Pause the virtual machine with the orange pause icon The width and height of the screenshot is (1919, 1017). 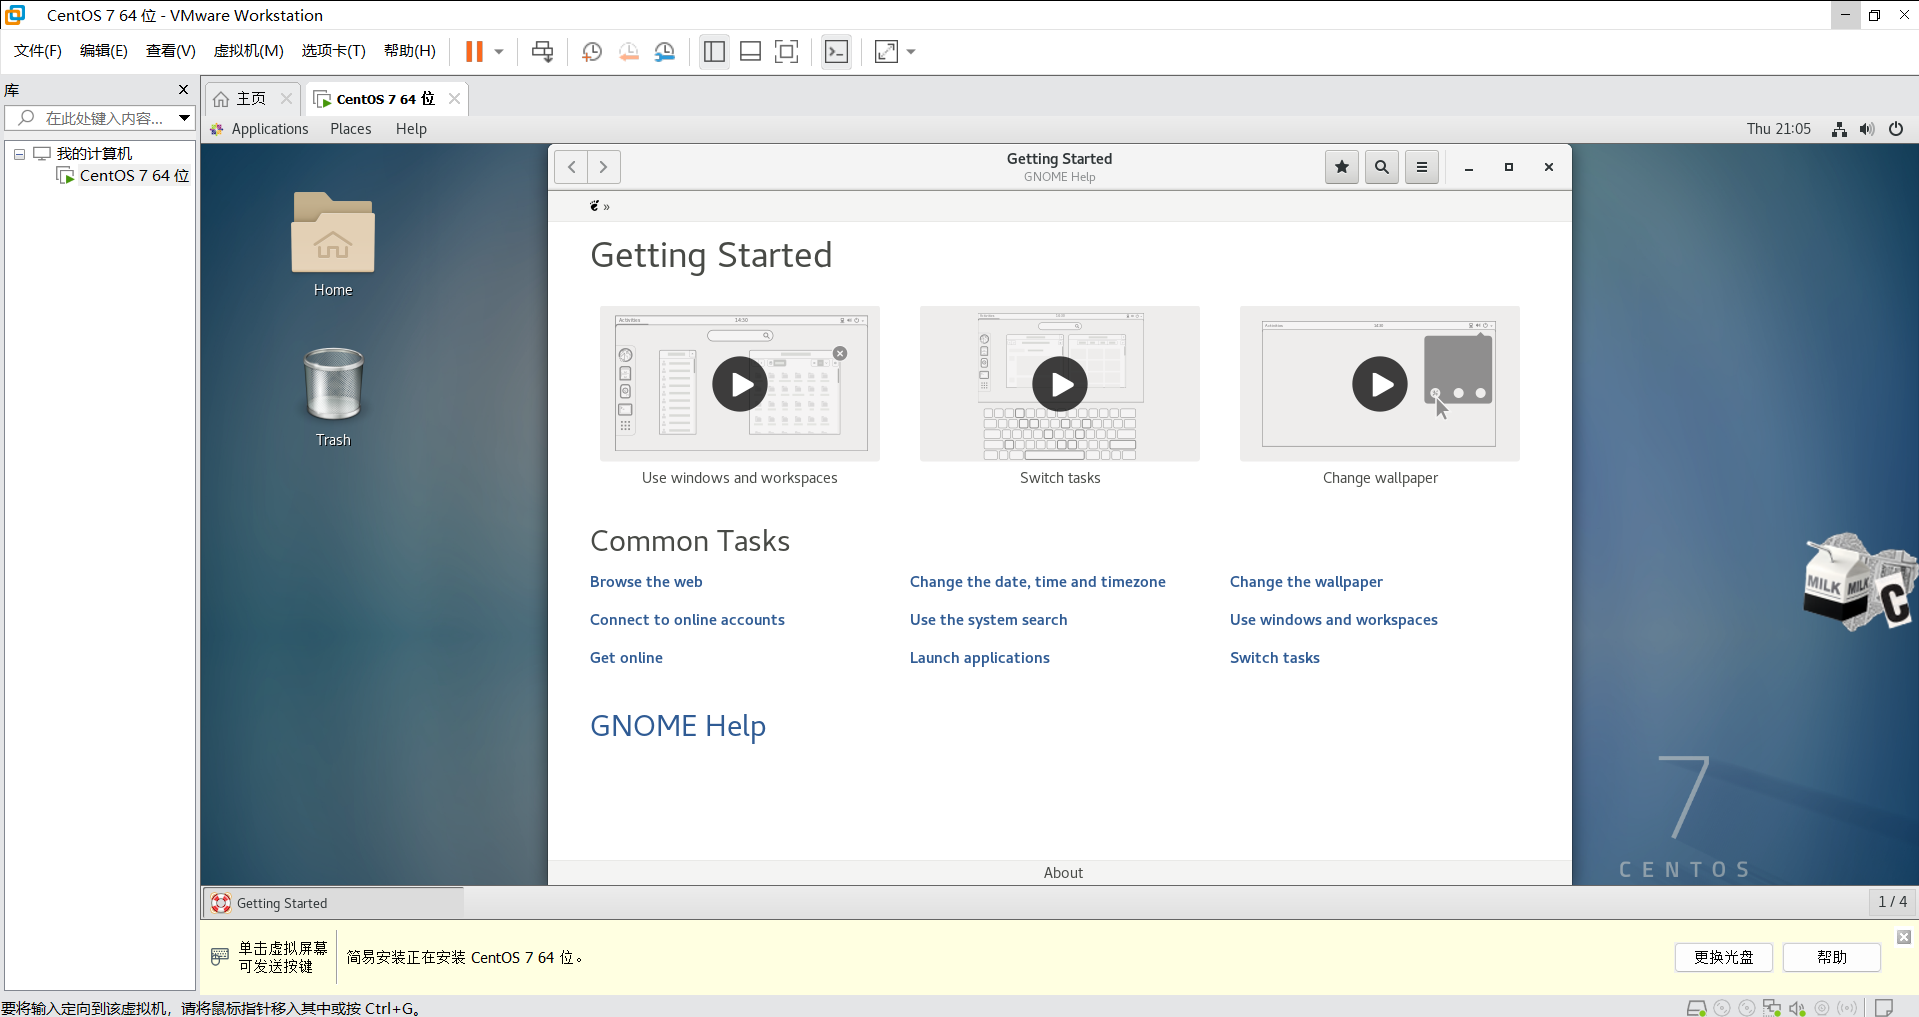pyautogui.click(x=474, y=51)
